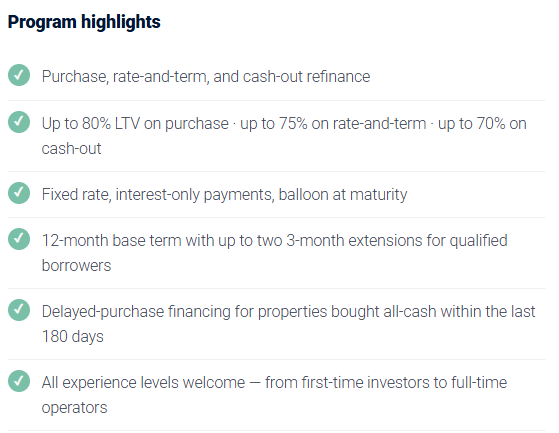This screenshot has width=559, height=433.
Task: Click the '180 days' text
Action: pyautogui.click(x=73, y=336)
